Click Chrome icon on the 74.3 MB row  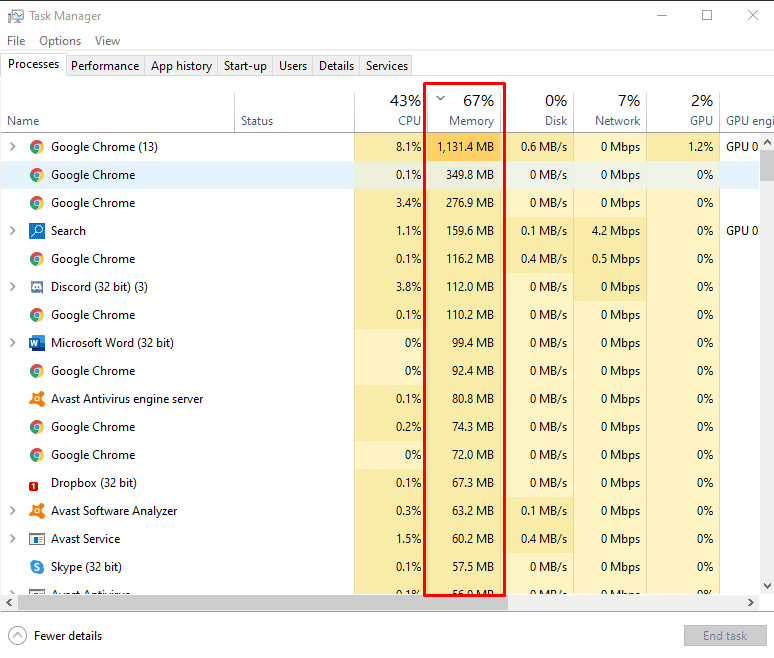(x=37, y=427)
